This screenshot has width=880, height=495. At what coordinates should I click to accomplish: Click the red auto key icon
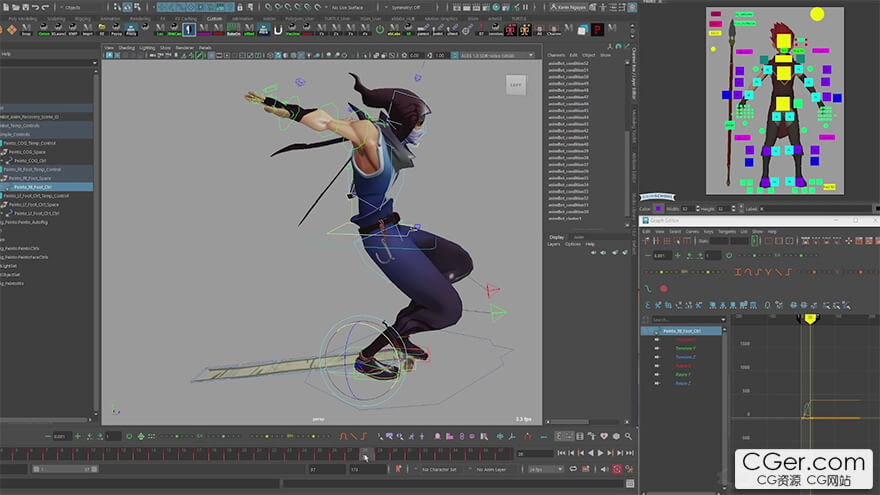[x=617, y=469]
